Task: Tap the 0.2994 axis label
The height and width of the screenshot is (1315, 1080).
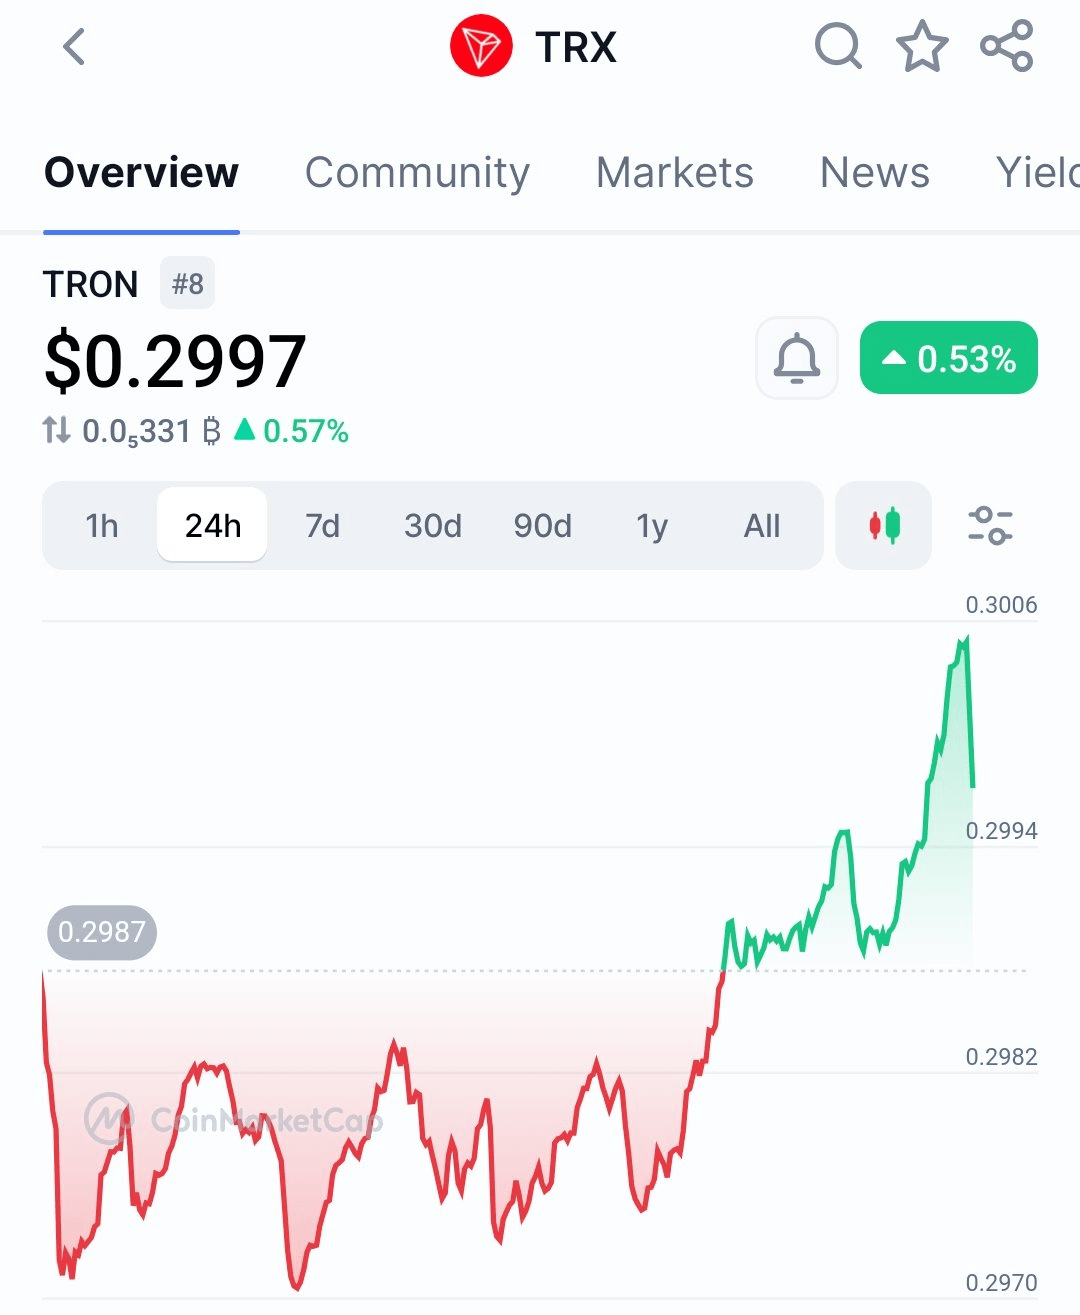Action: [x=1001, y=830]
